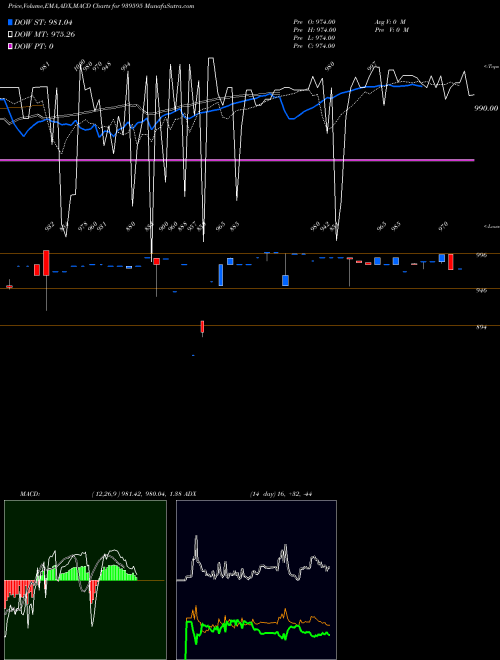500x660 pixels.
Task: Select the DOW PT: 0 legend label
Action: pos(34,46)
